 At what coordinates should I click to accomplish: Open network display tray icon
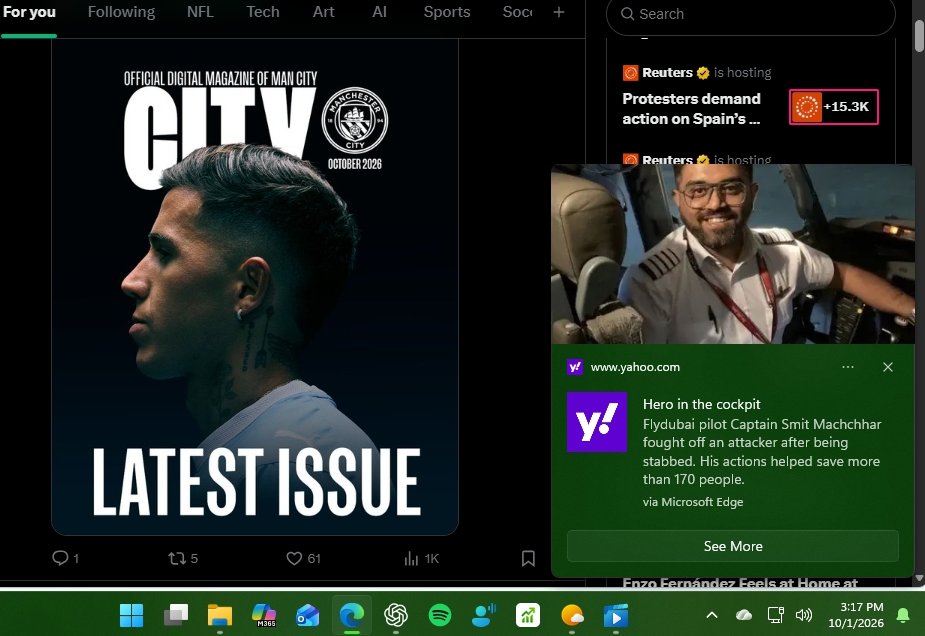point(775,615)
